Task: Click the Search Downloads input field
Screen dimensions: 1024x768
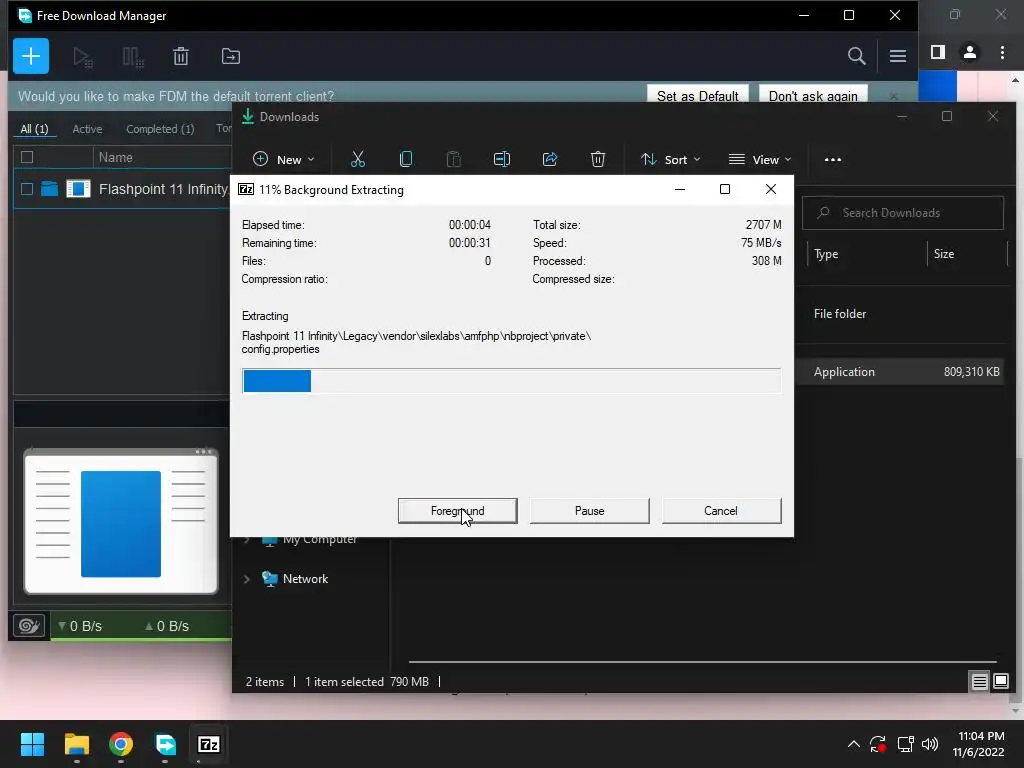Action: [x=903, y=213]
